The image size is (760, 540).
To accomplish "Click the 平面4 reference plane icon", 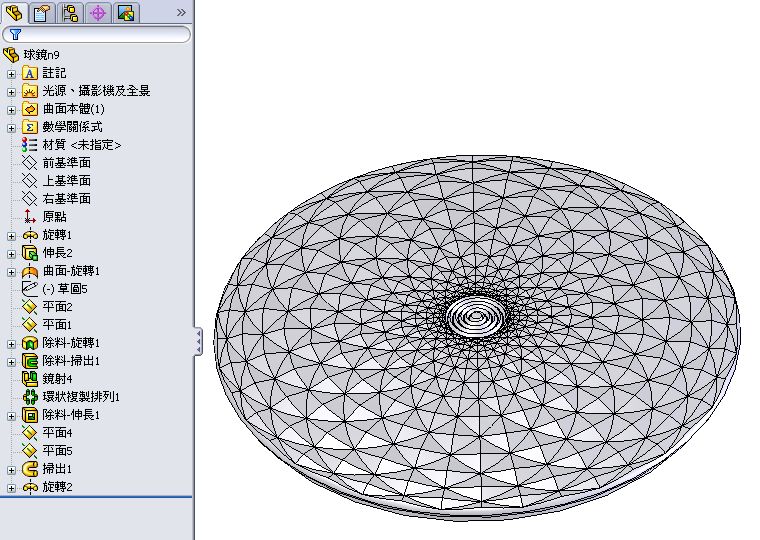I will click(x=30, y=433).
